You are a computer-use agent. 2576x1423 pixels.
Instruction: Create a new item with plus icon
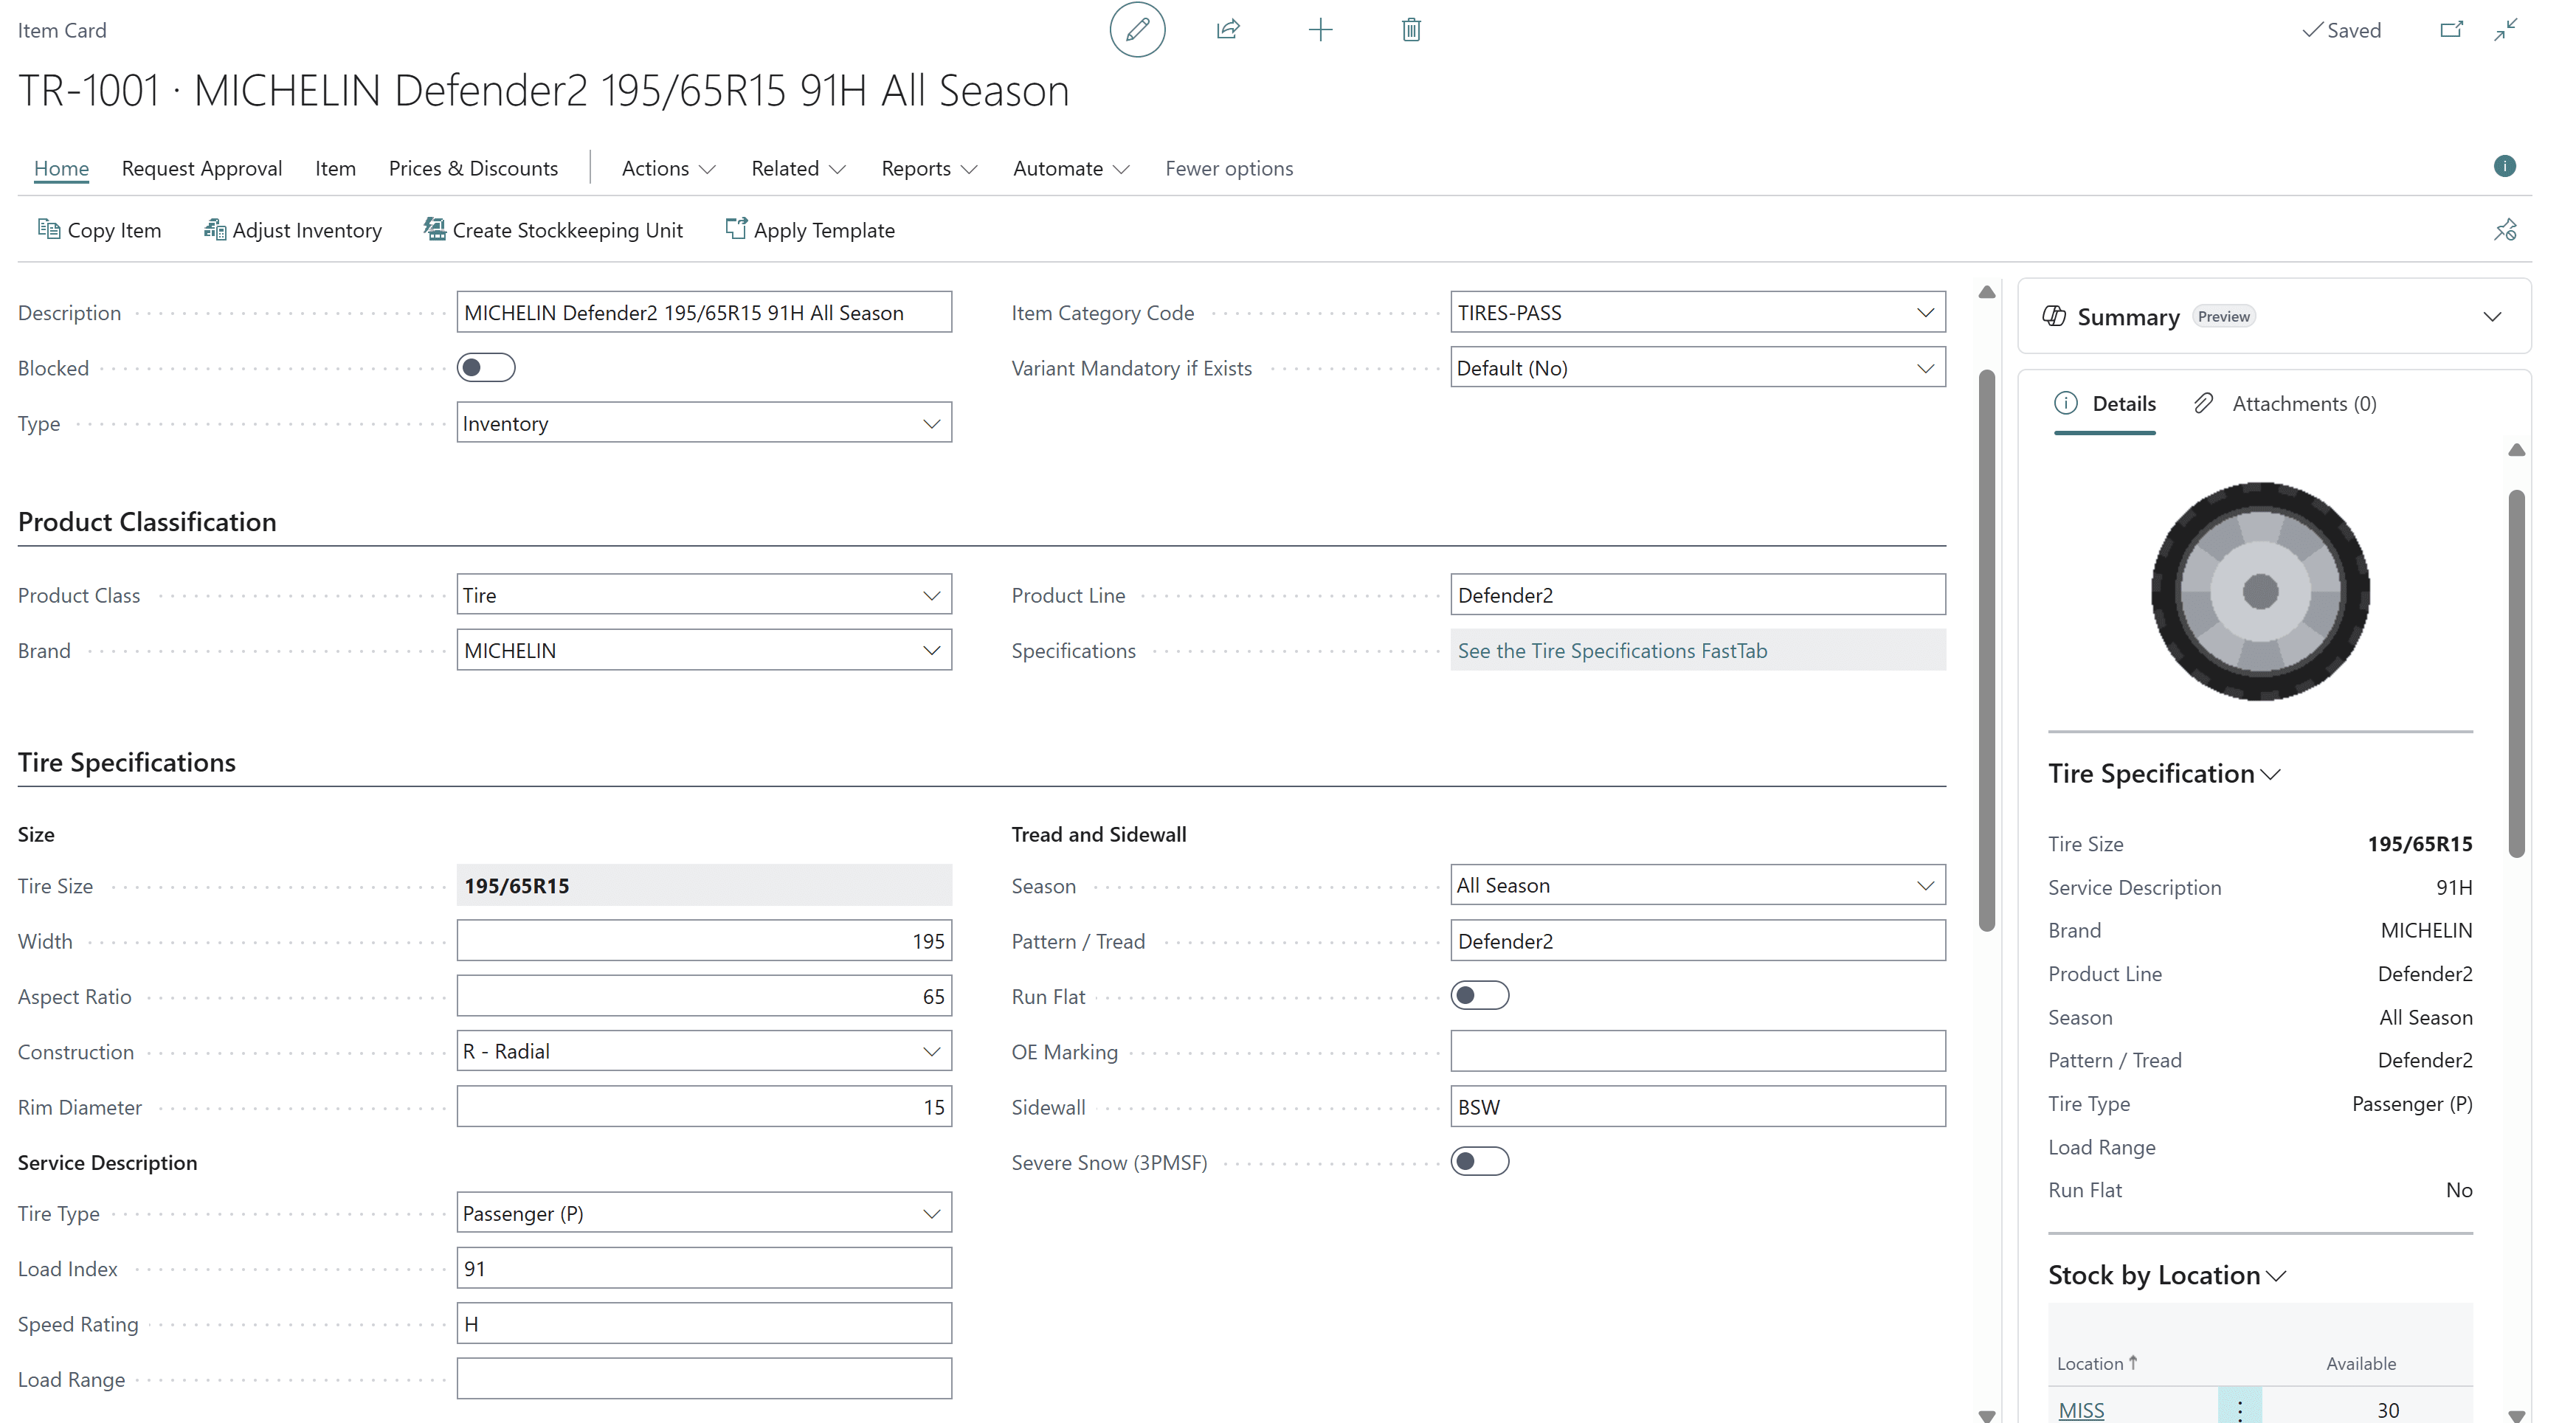tap(1320, 30)
